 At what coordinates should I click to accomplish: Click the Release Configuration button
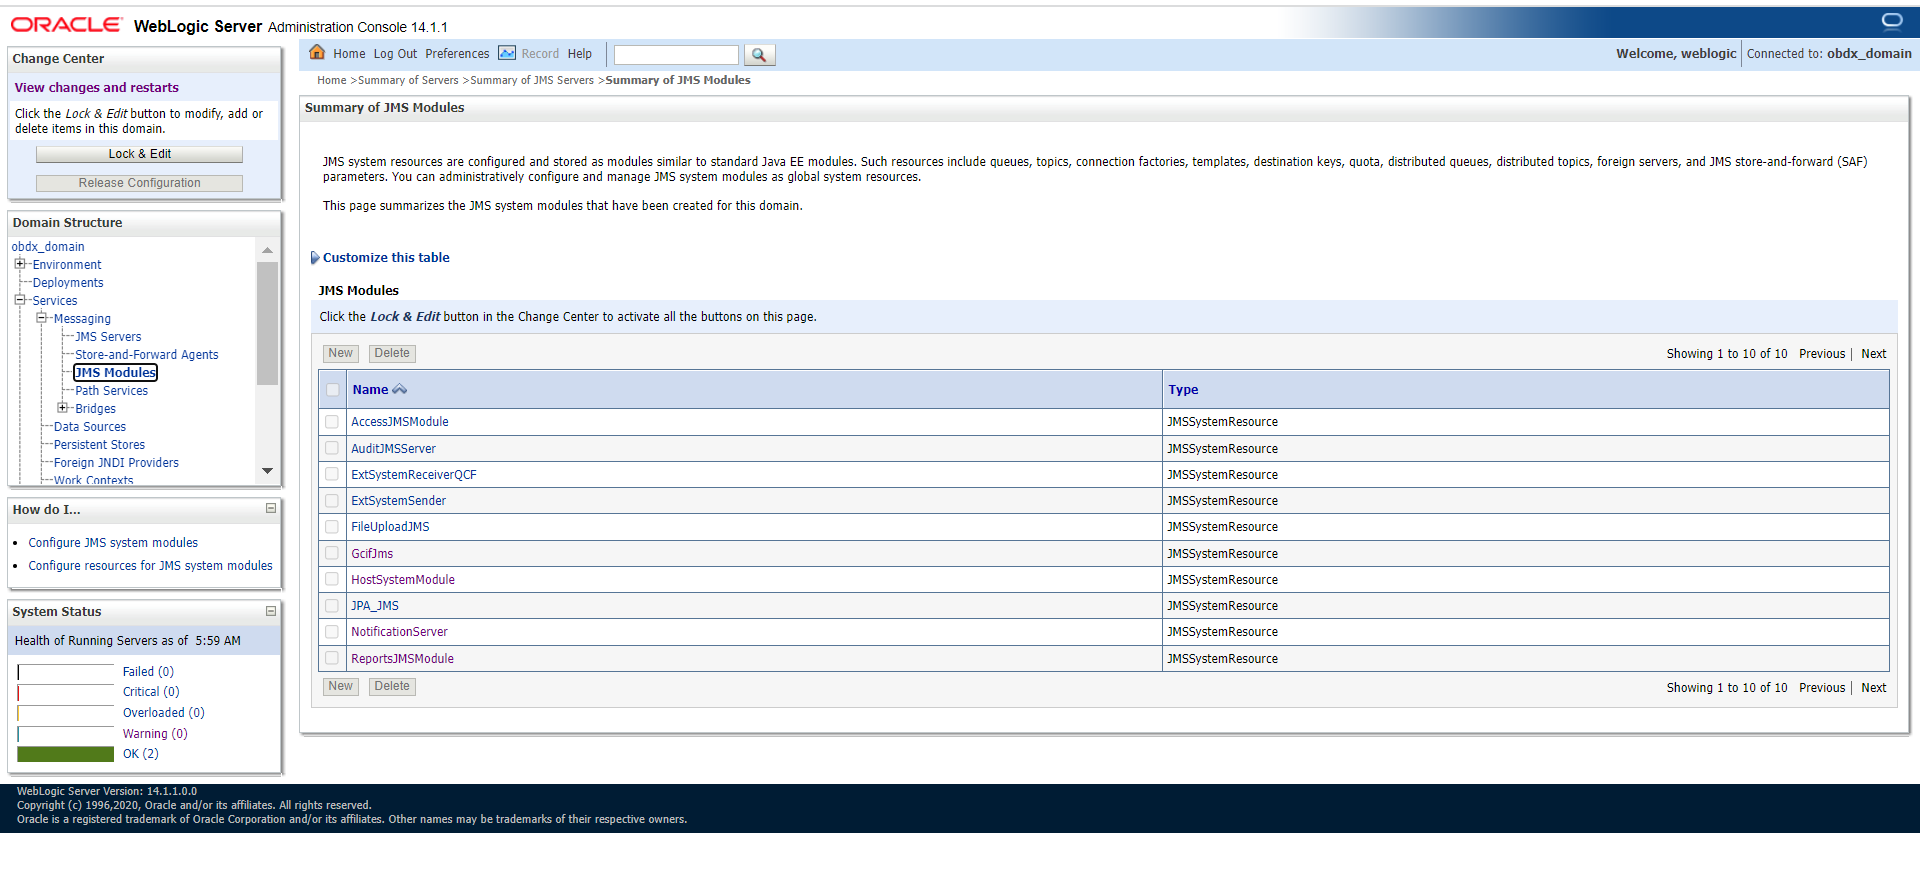click(x=139, y=183)
